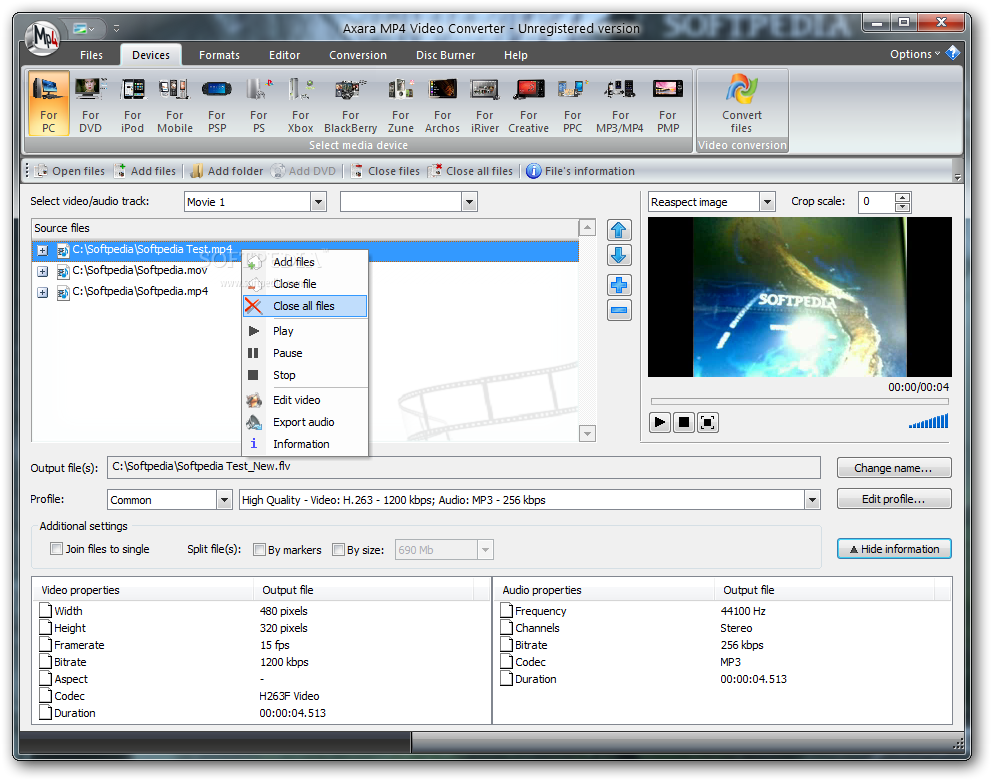Click the source files scrollbar down arrow

coord(587,434)
